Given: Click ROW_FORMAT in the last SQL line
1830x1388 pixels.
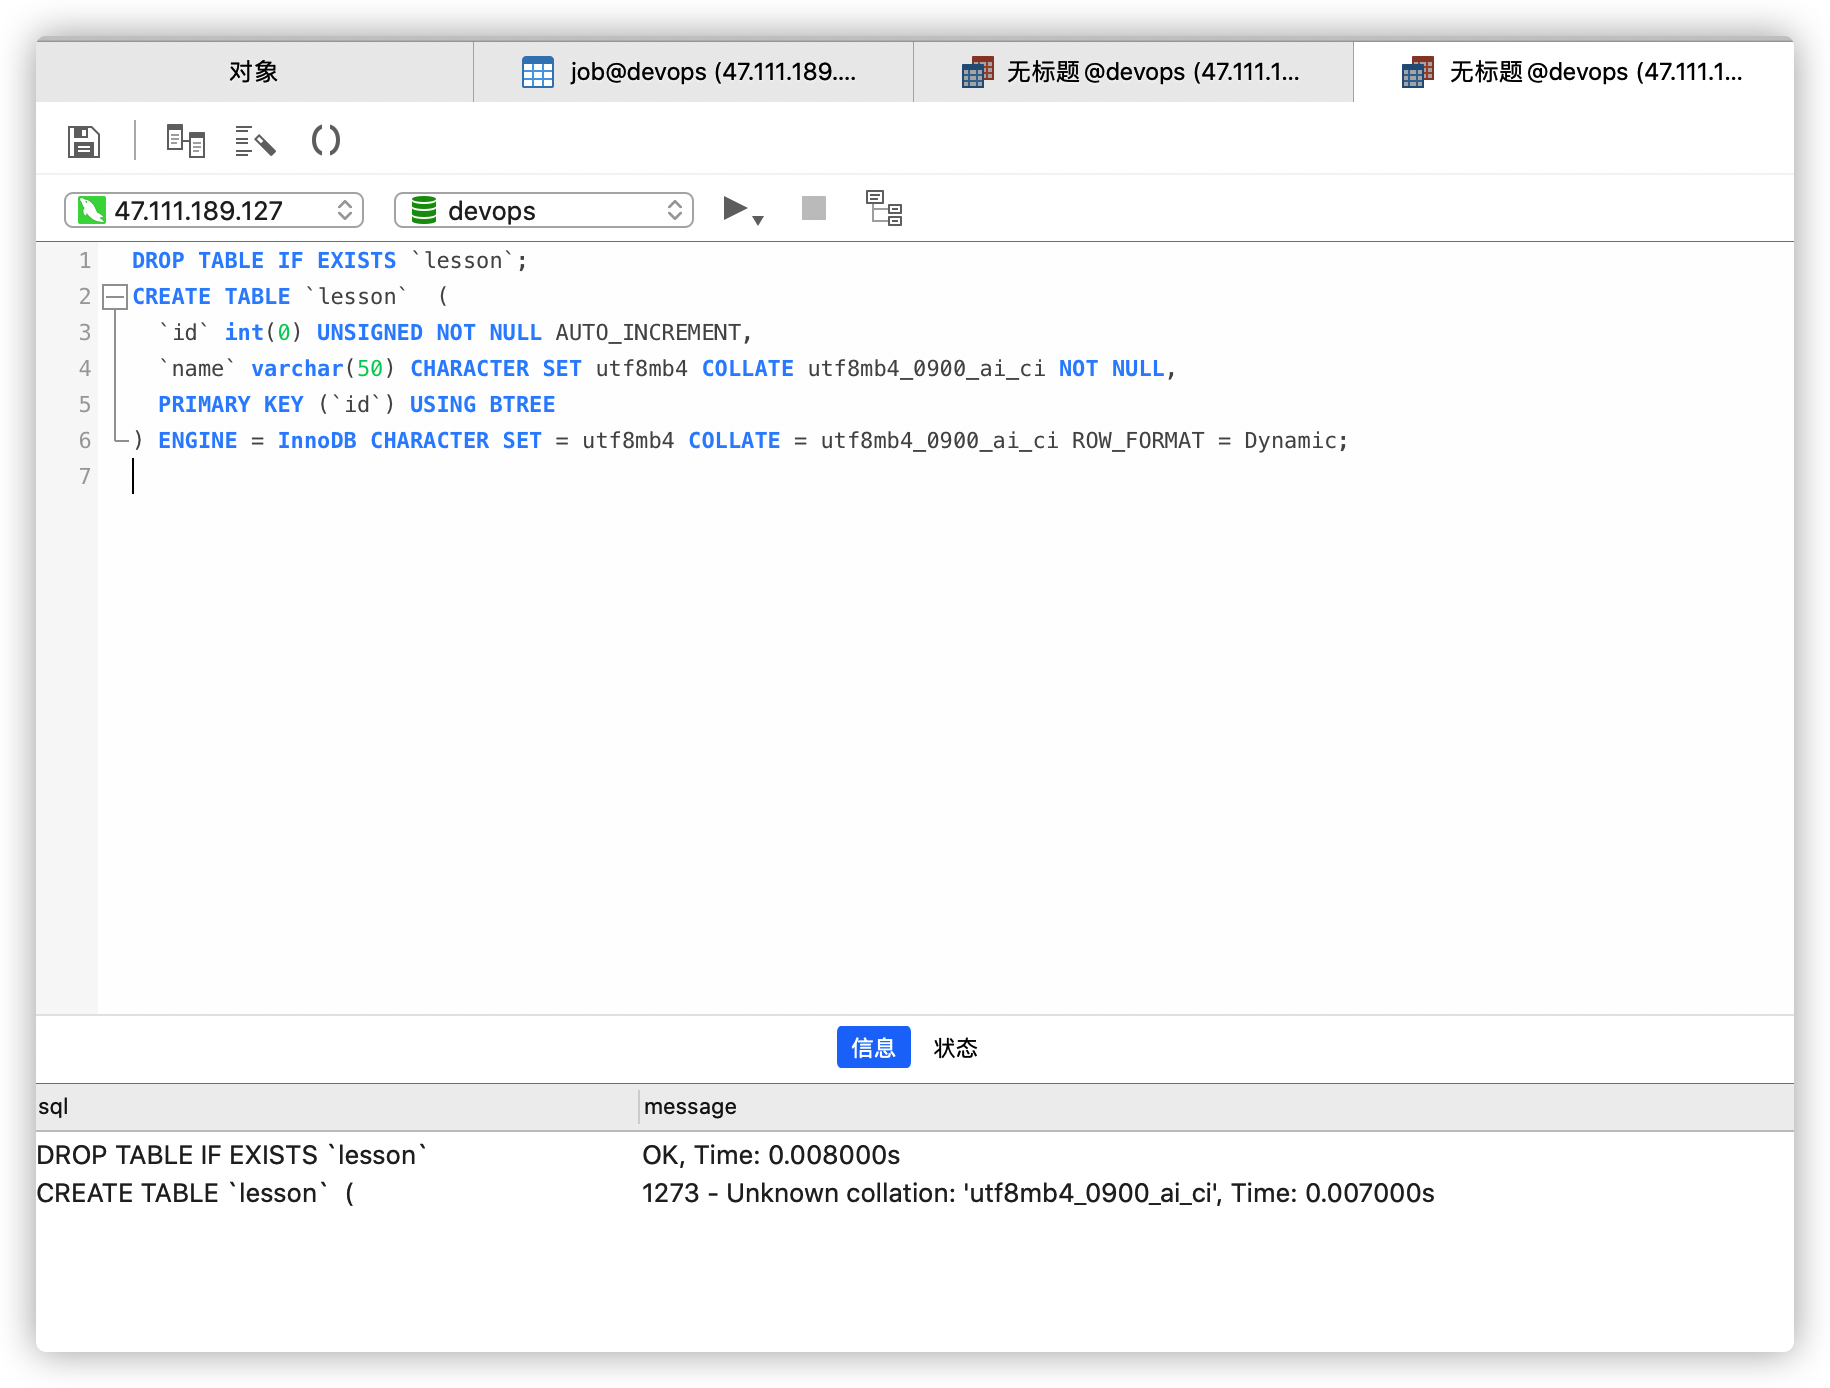Looking at the screenshot, I should (x=1138, y=440).
